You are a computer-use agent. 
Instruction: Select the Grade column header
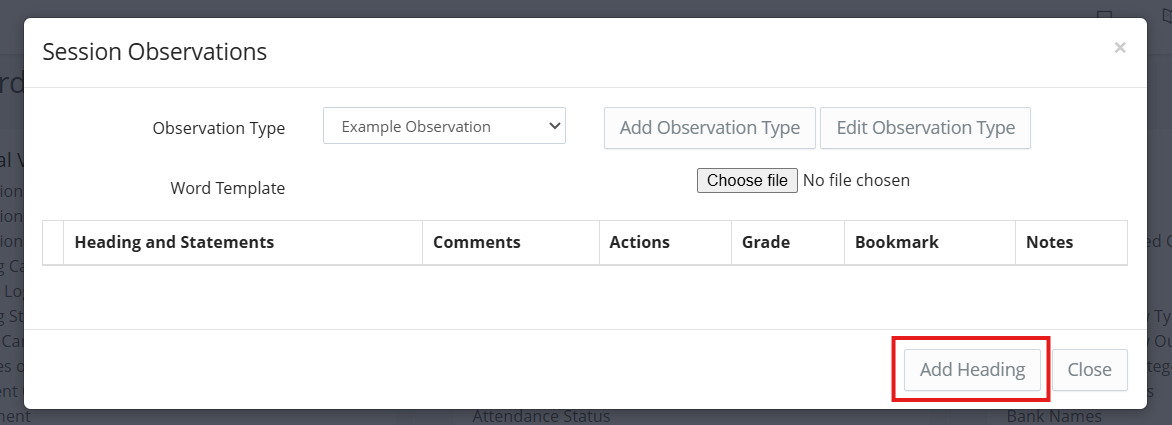(766, 242)
